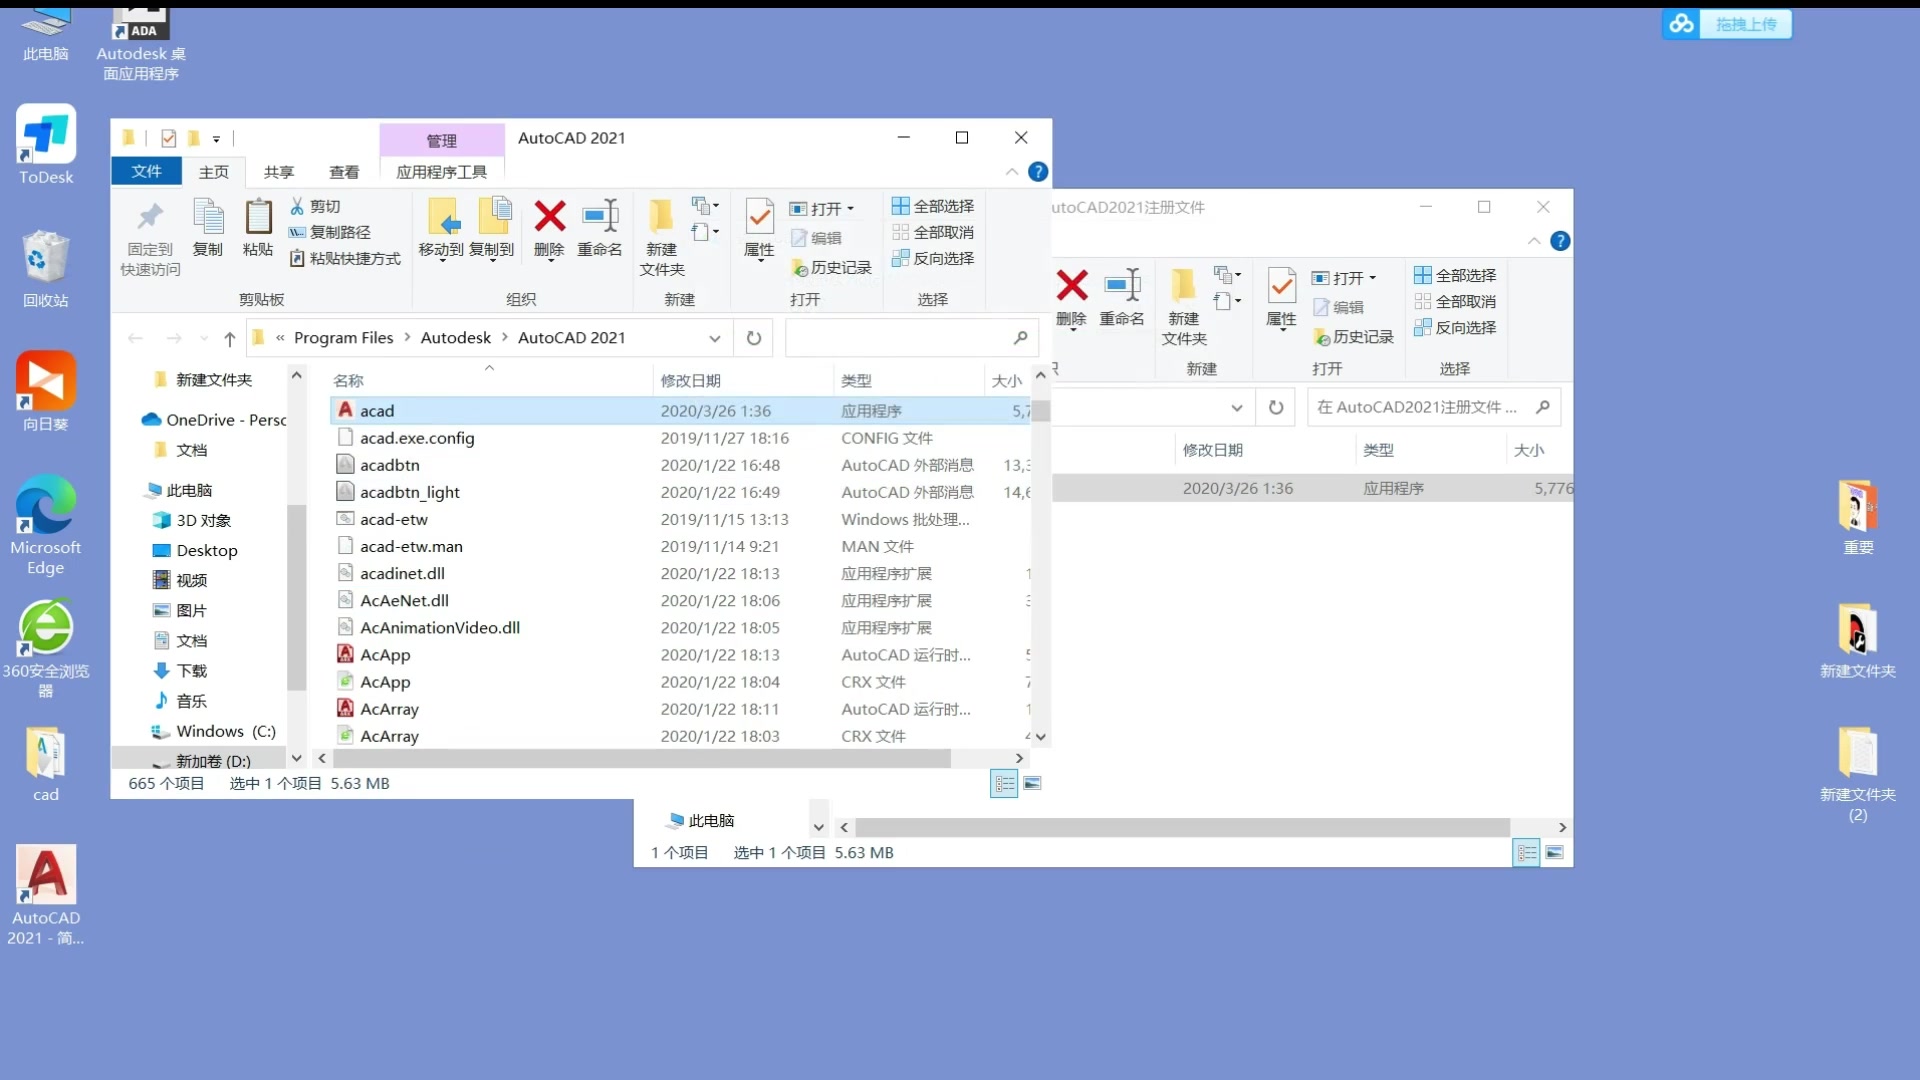Collapse ribbon chevron in 注册文件 window
1920x1080 pixels.
pyautogui.click(x=1534, y=241)
